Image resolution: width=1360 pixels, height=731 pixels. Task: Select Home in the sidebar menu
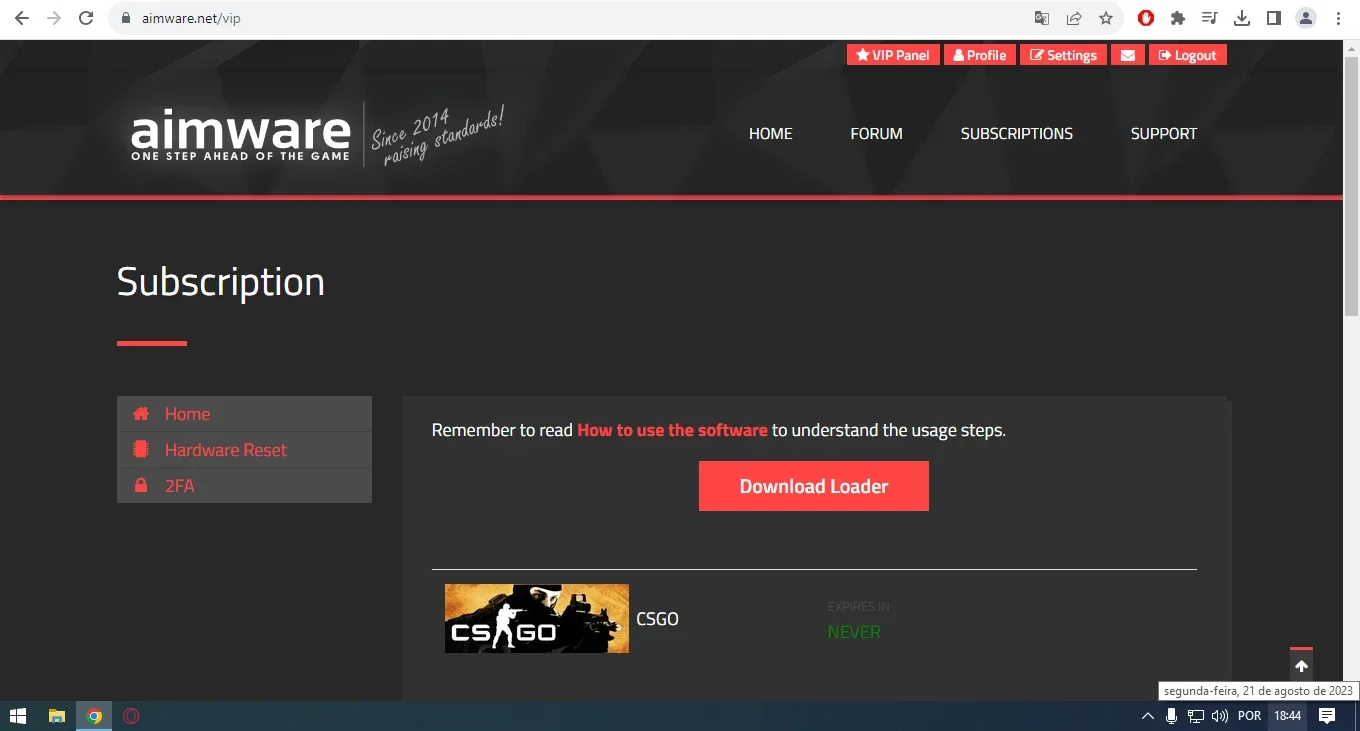click(x=244, y=414)
